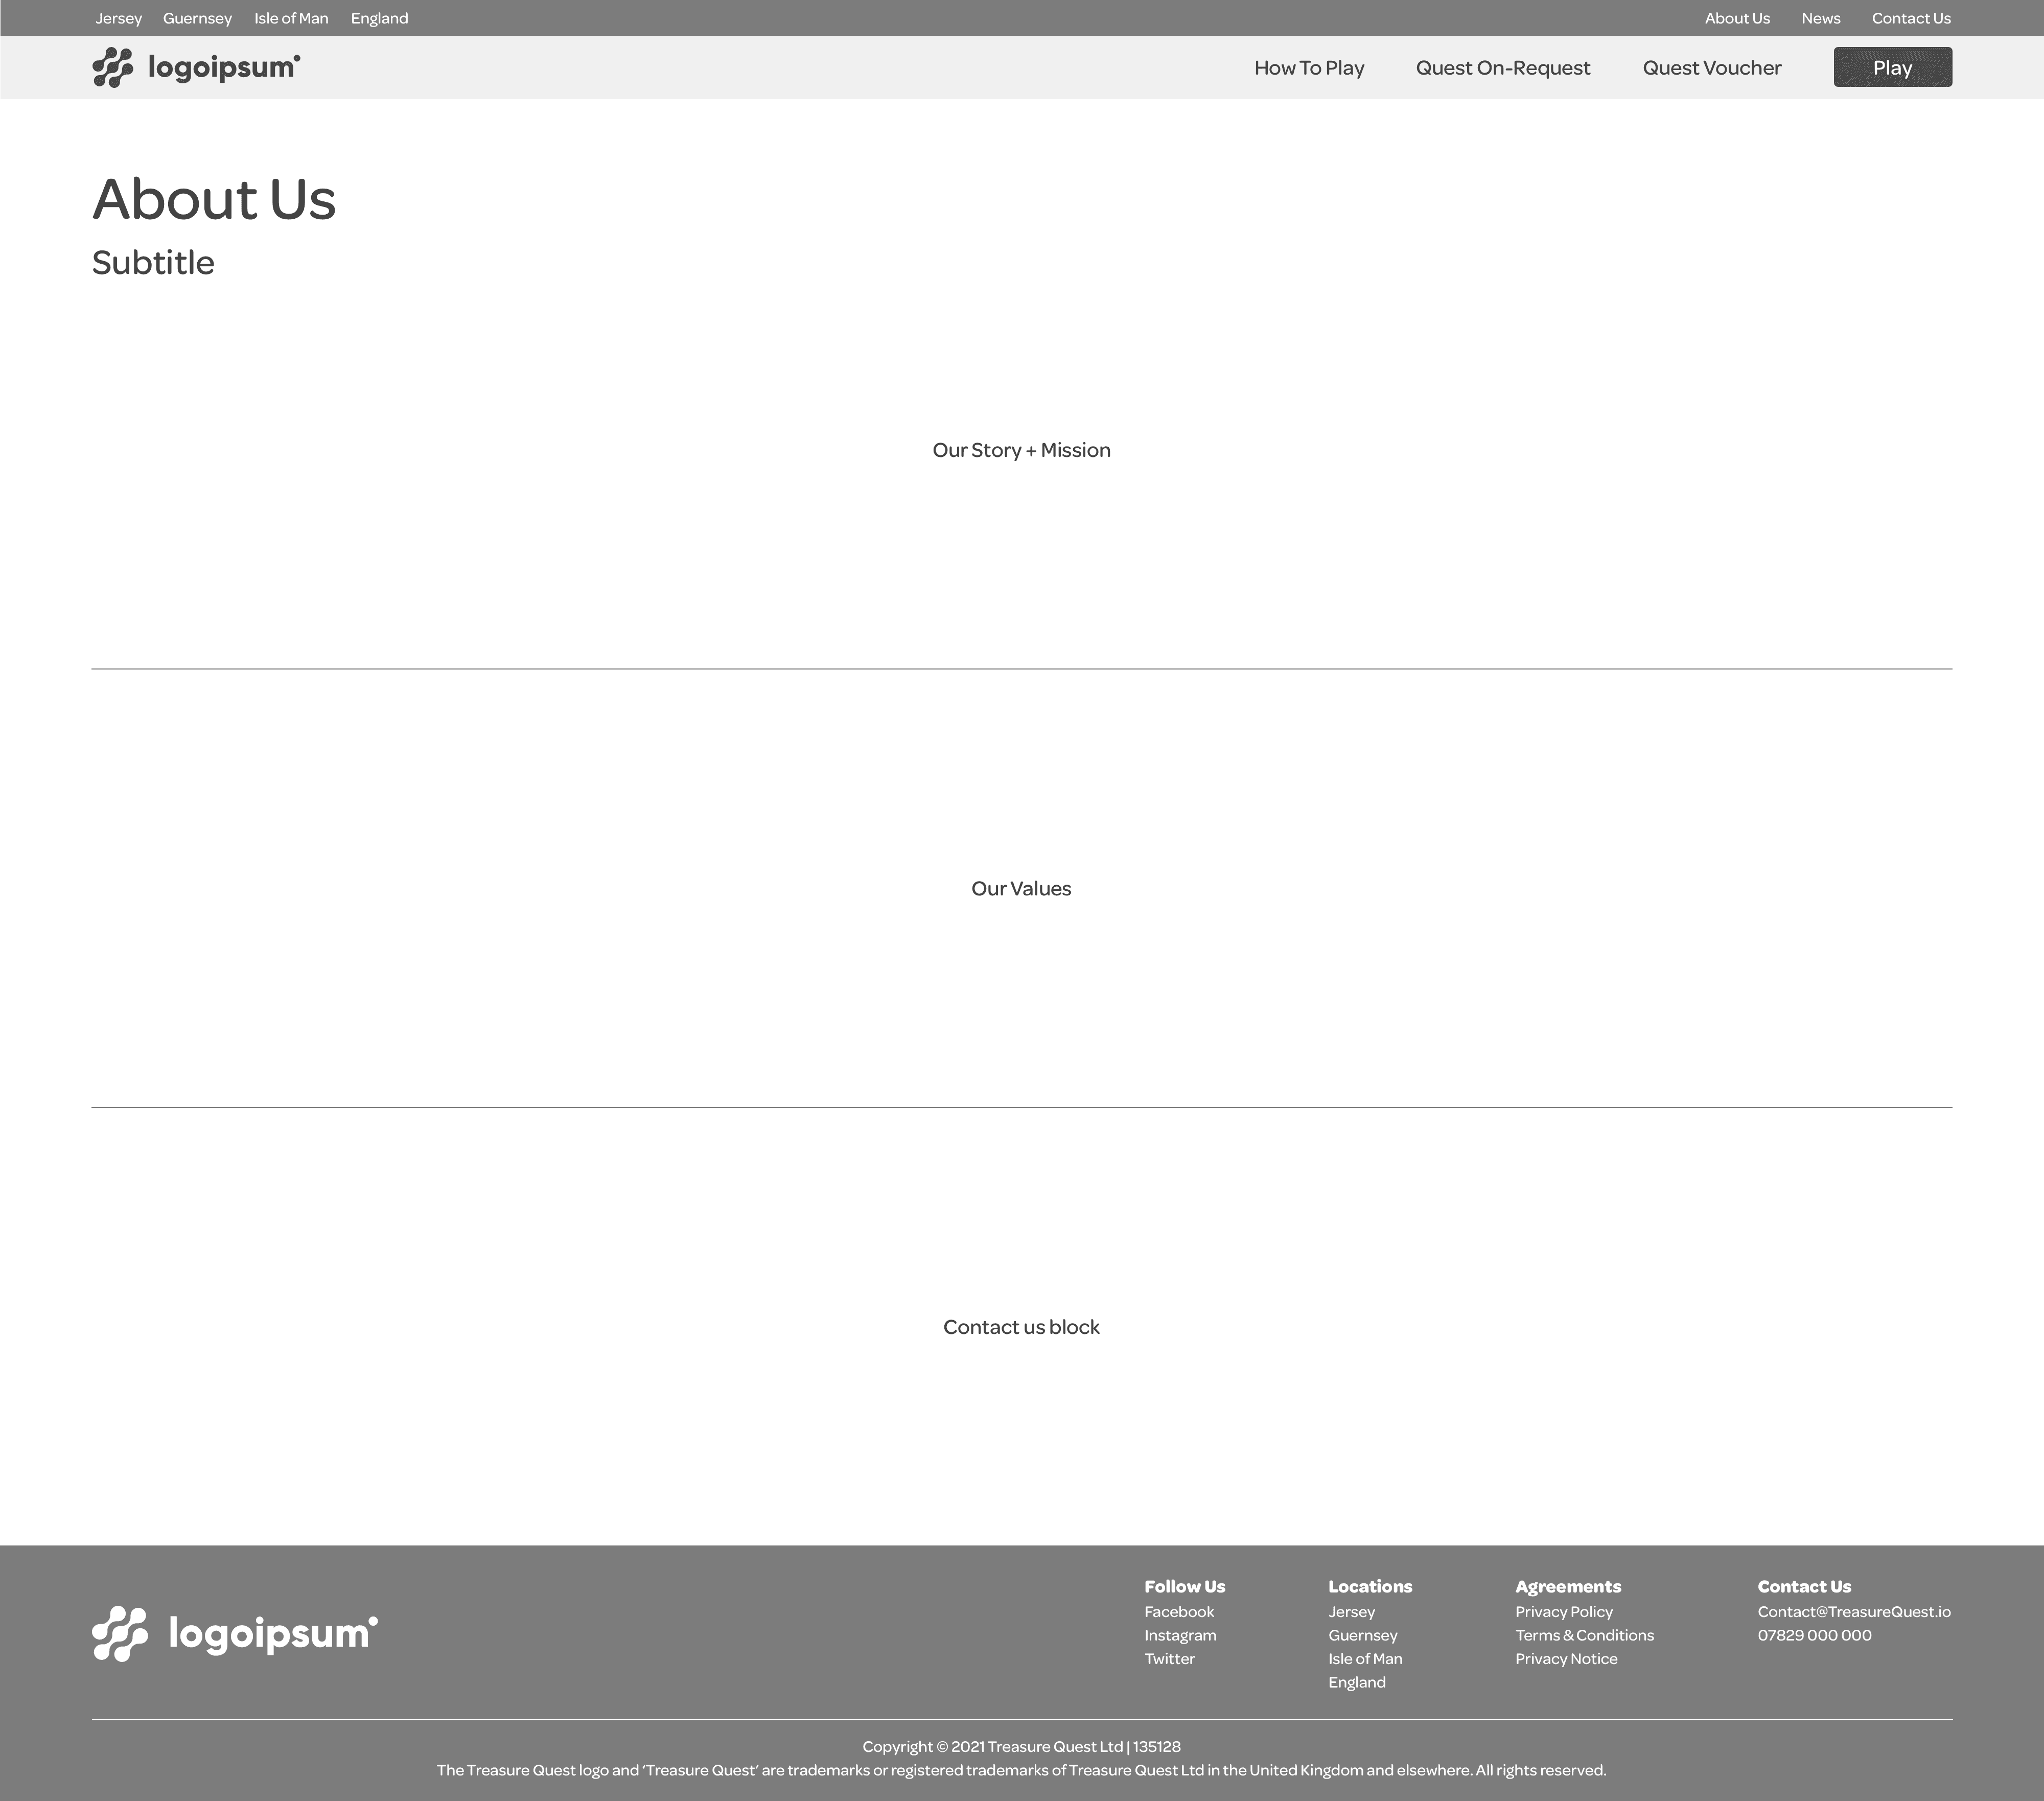
Task: Open Facebook link in footer
Action: point(1178,1611)
